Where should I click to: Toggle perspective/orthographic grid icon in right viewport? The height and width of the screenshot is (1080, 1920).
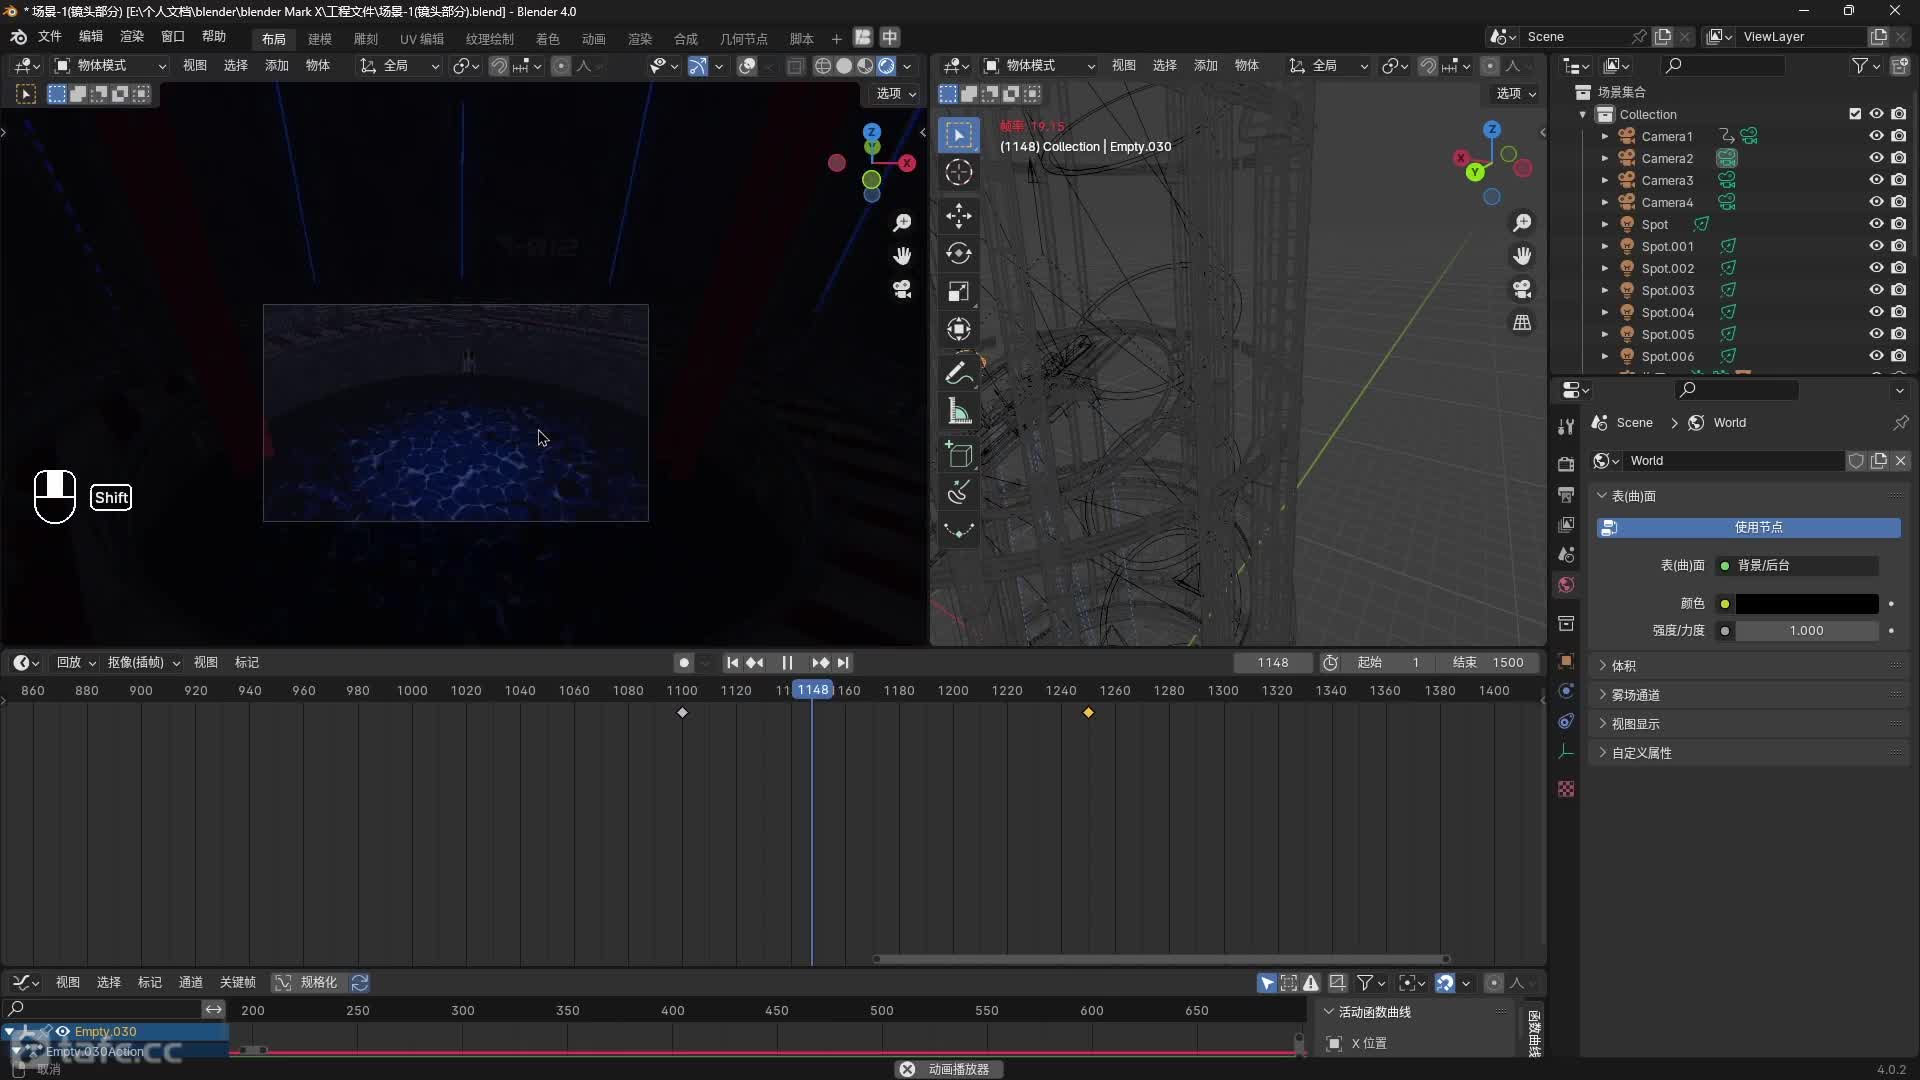coord(1522,322)
